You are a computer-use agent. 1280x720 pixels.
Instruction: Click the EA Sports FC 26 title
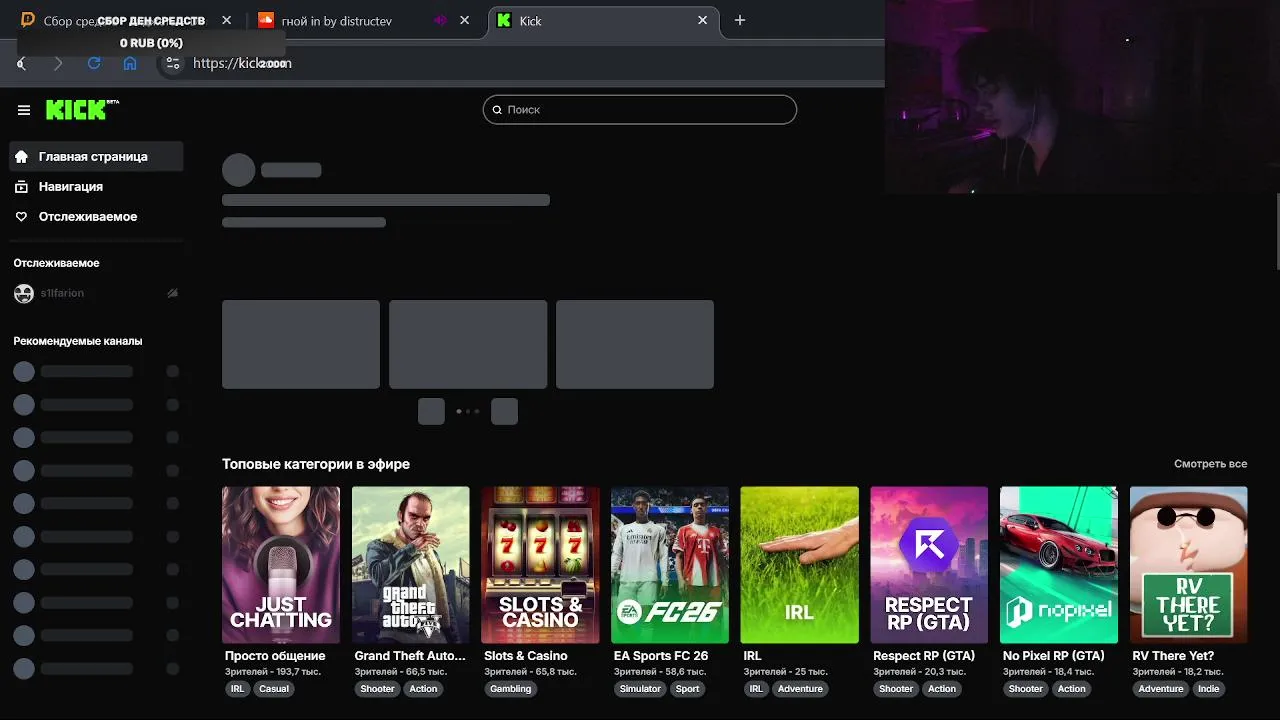click(661, 656)
